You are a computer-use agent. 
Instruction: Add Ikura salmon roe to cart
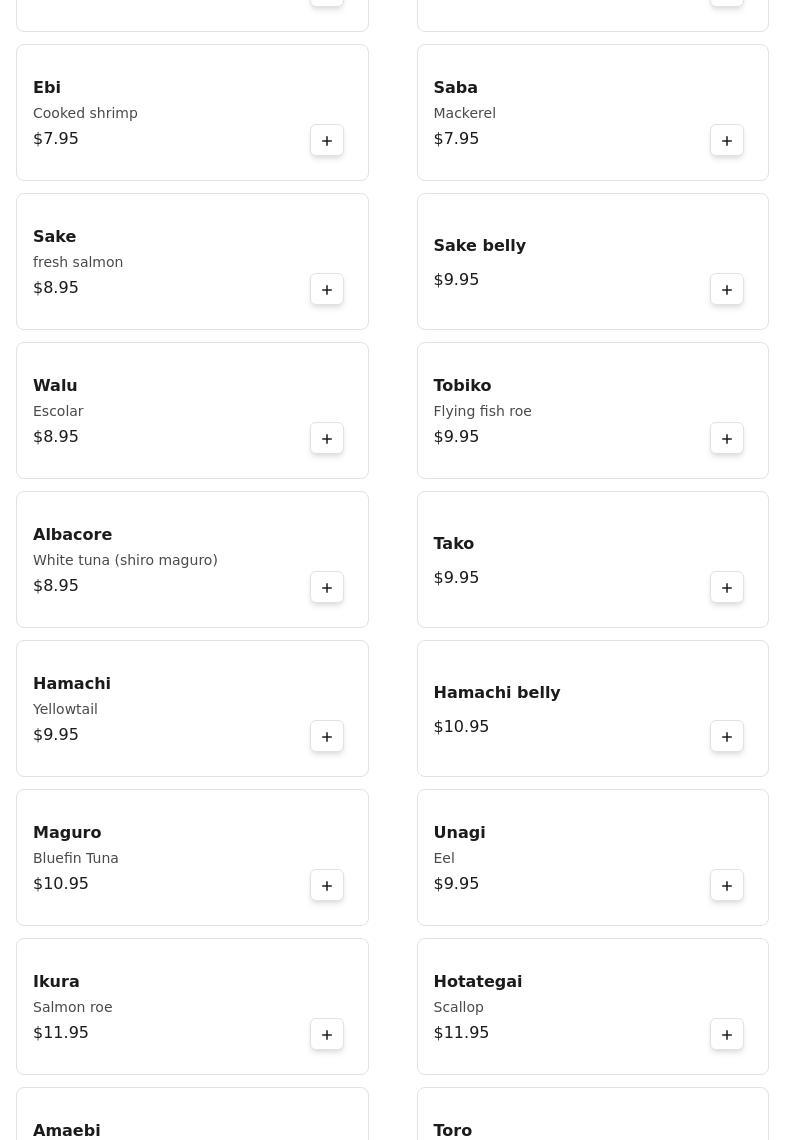pyautogui.click(x=327, y=1035)
